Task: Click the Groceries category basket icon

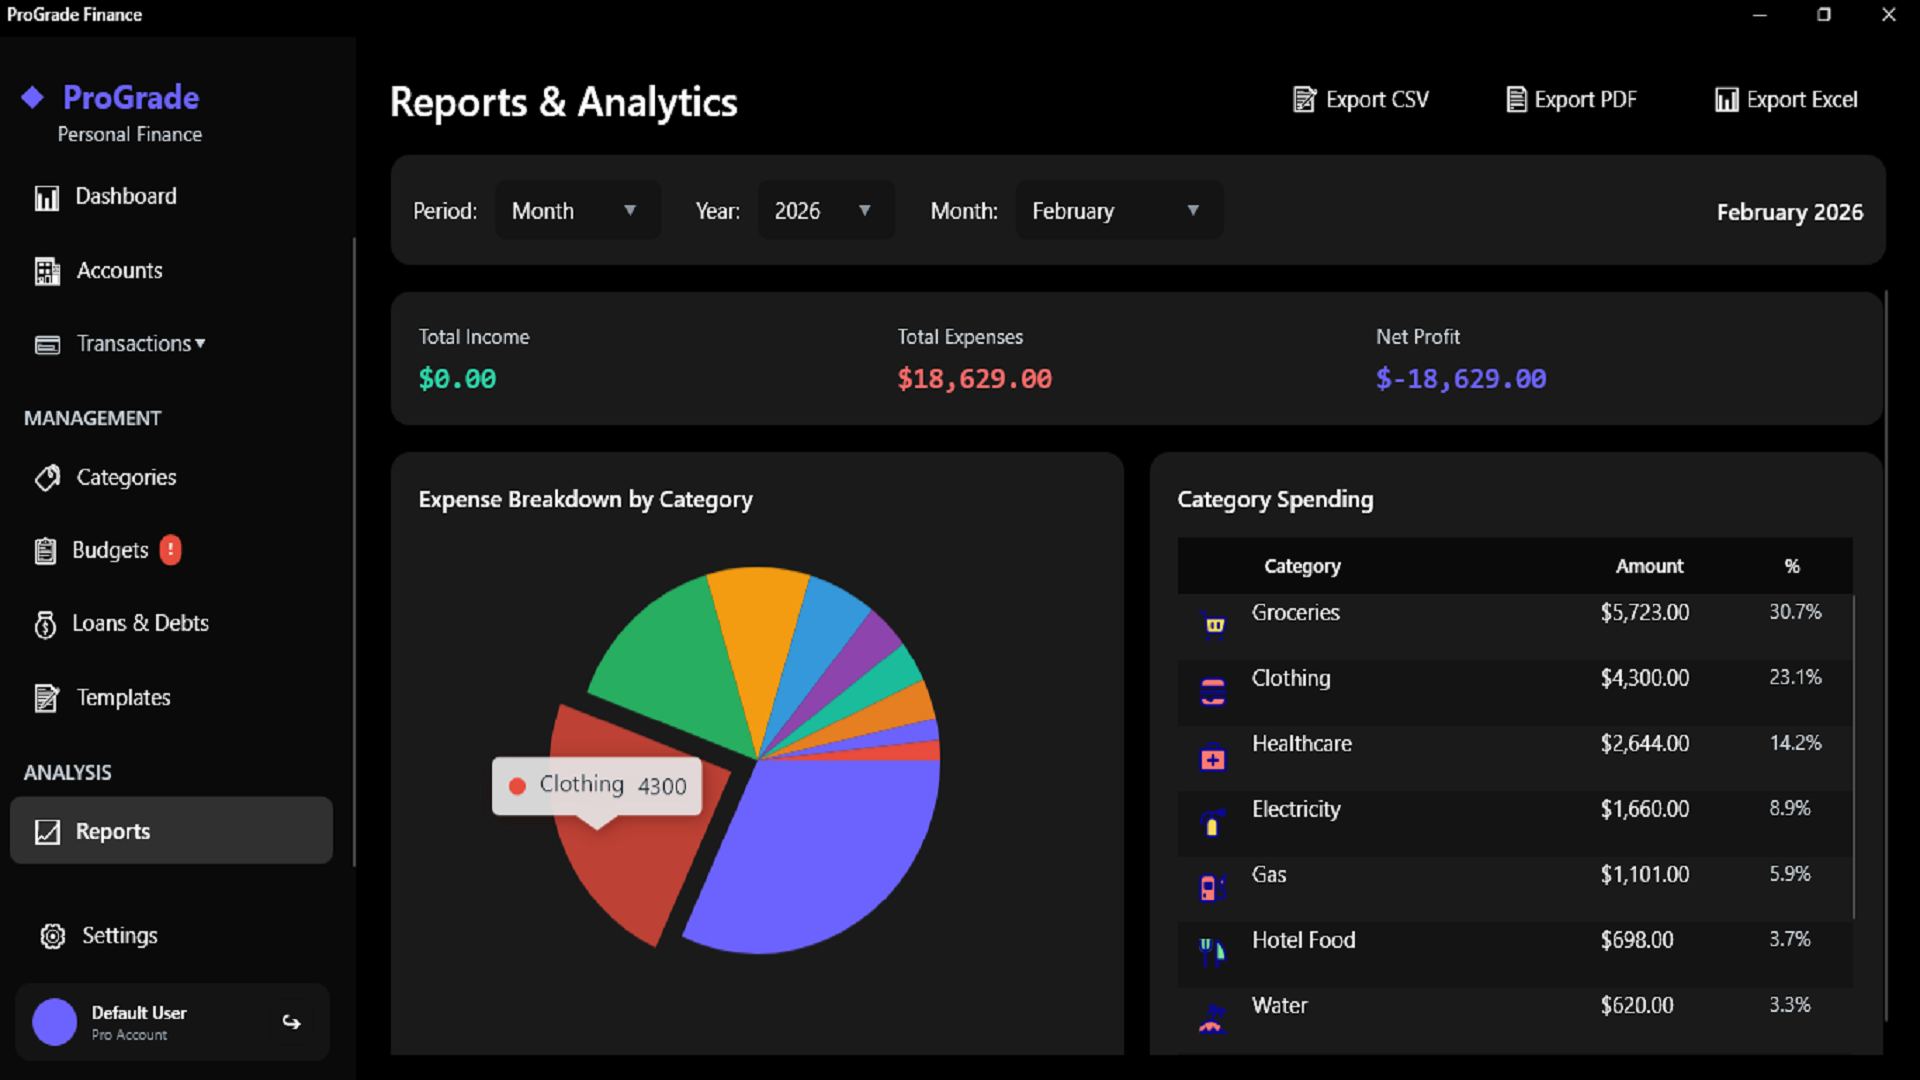Action: coord(1214,625)
